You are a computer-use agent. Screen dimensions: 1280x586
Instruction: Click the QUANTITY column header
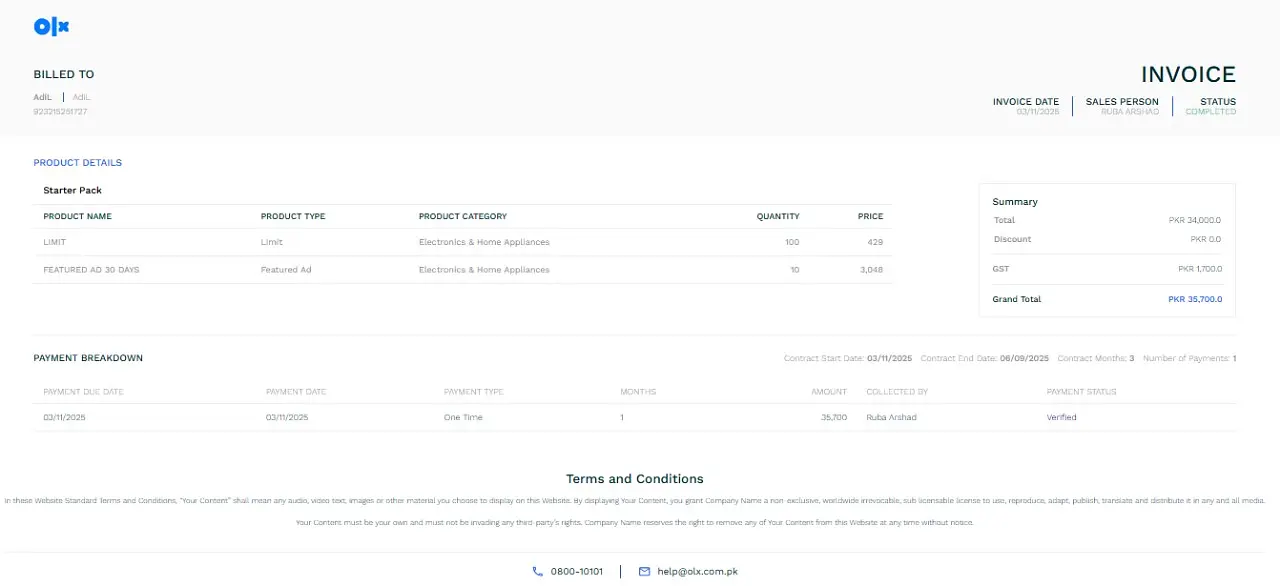(x=778, y=216)
